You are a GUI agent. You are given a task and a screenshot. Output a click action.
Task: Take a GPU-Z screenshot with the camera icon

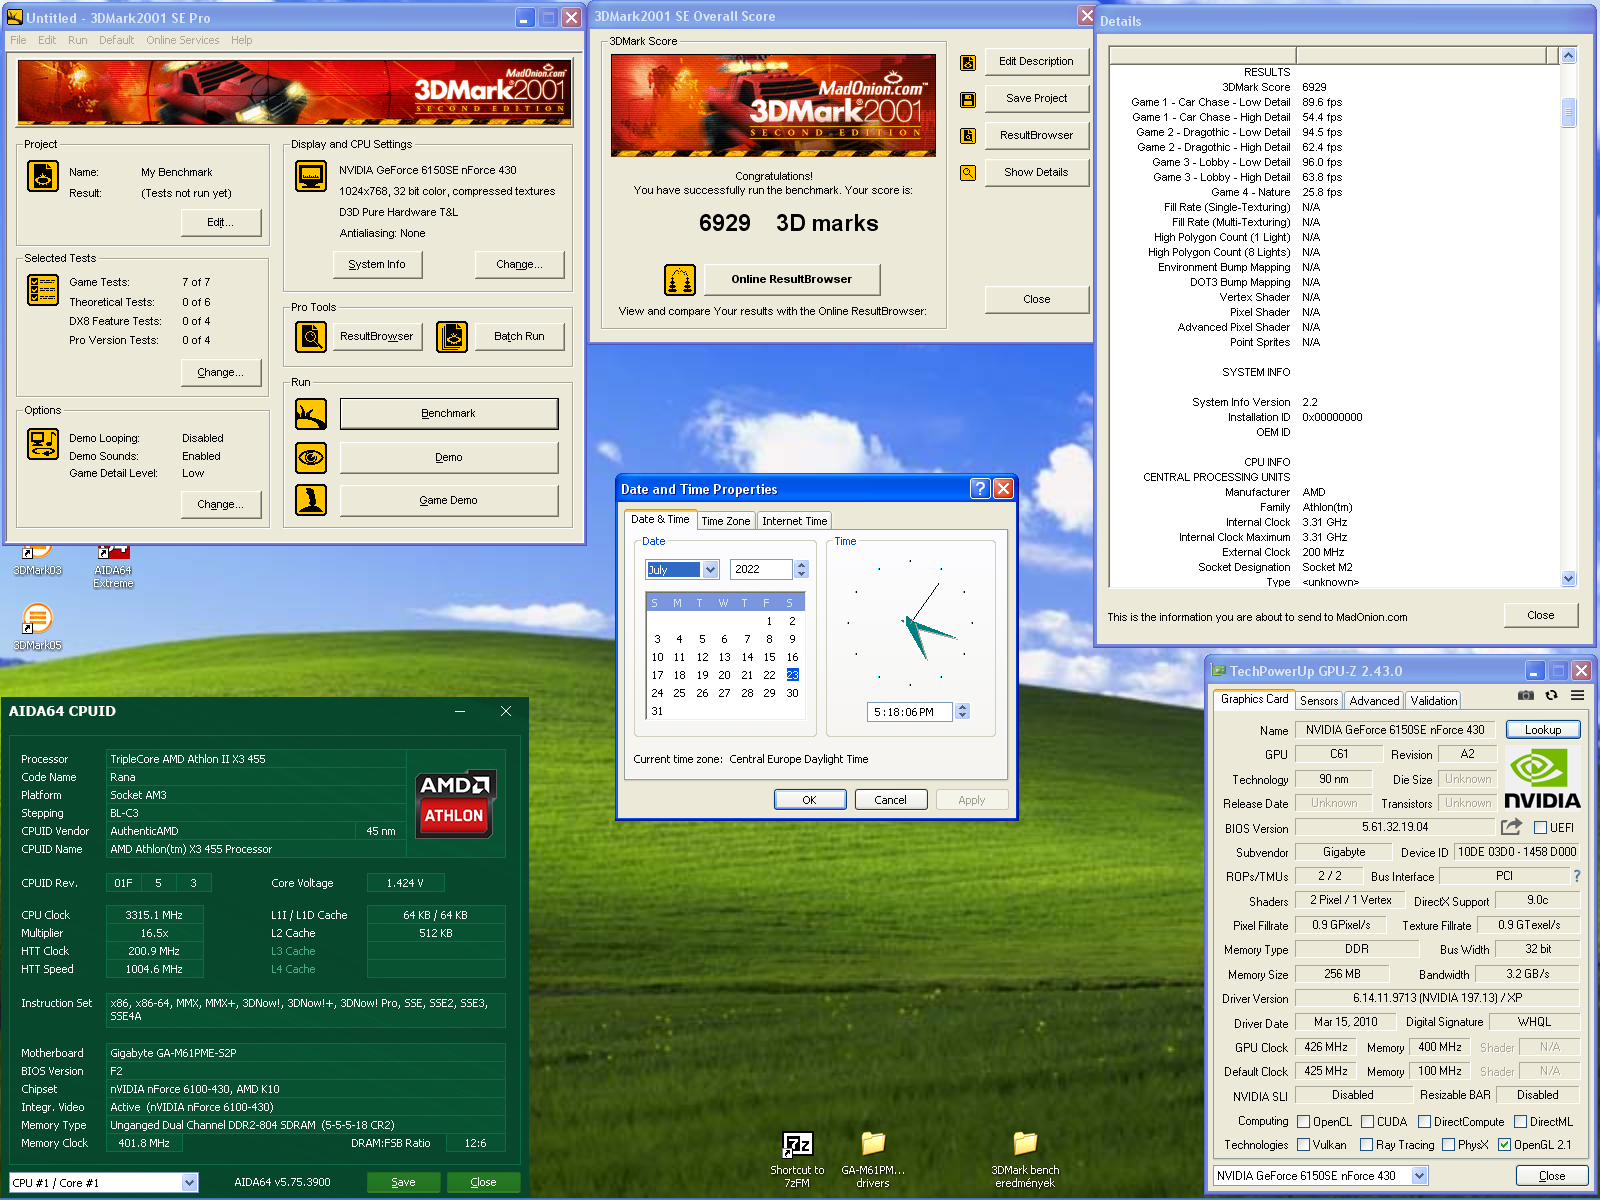tap(1525, 695)
